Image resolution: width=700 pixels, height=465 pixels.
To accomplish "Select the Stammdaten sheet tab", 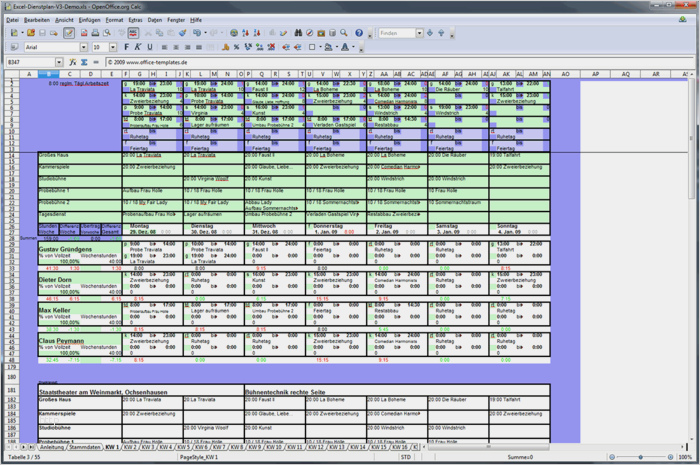I will [x=84, y=447].
